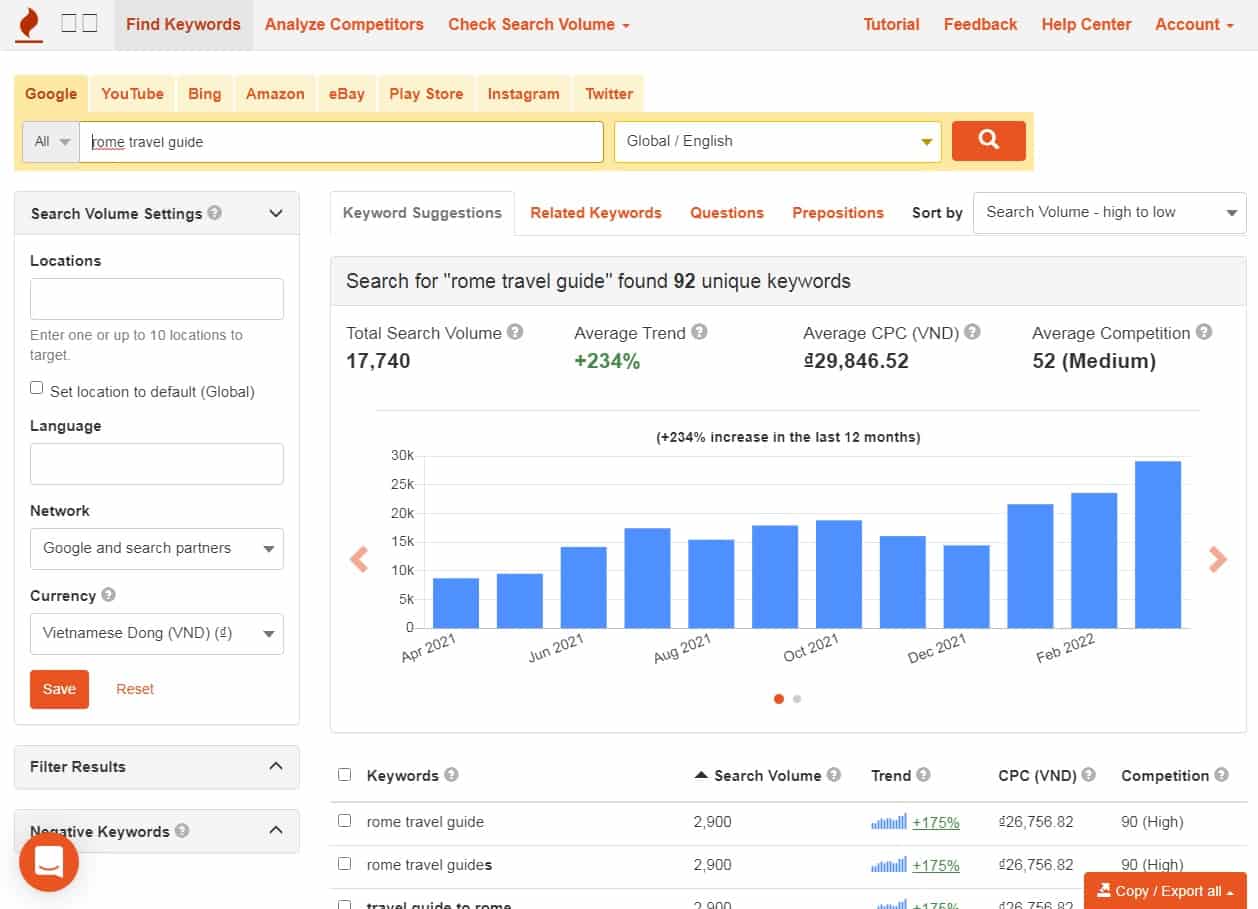Switch to the Instagram tab
Screen dimensions: 1258x909
pyautogui.click(x=523, y=93)
